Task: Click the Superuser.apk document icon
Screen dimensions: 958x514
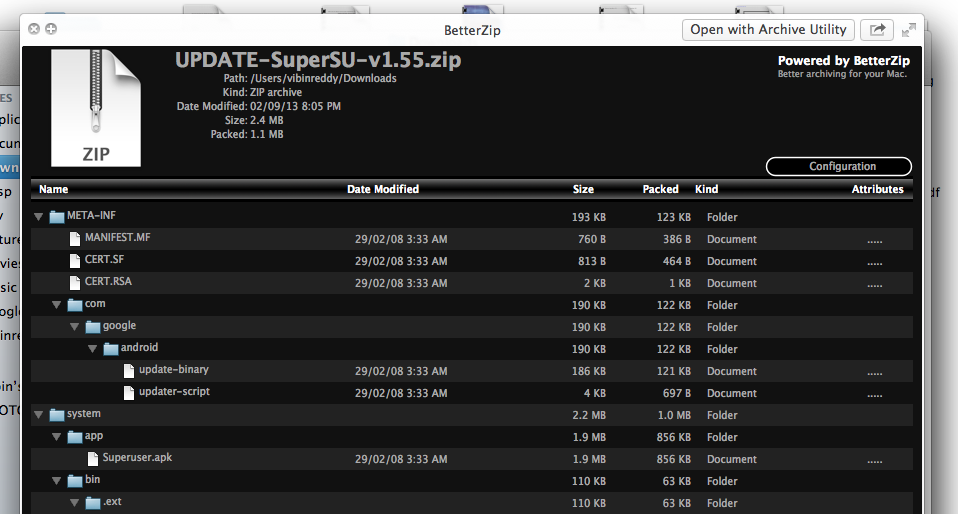Action: click(x=93, y=459)
